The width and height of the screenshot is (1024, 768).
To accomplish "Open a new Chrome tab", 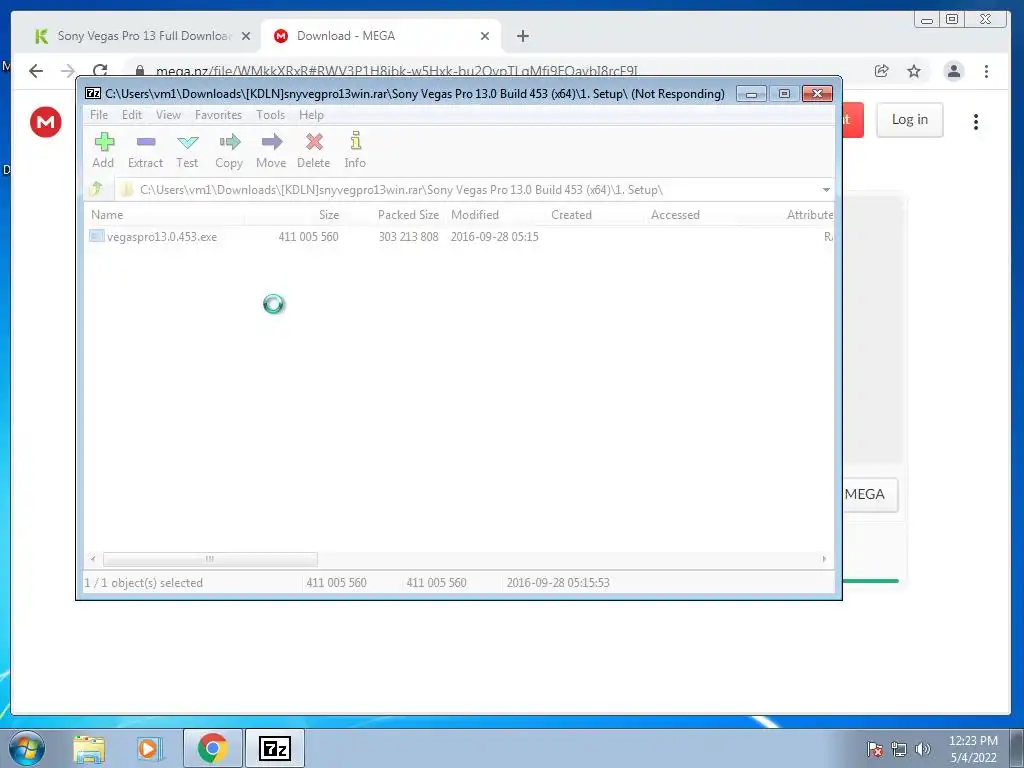I will coord(522,36).
